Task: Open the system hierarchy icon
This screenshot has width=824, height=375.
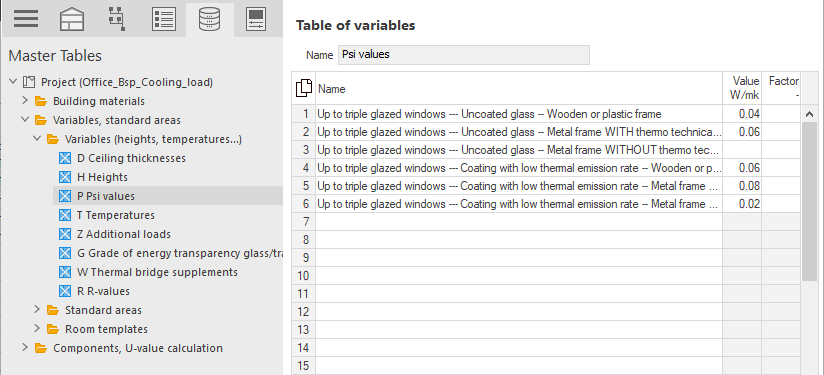Action: [117, 19]
